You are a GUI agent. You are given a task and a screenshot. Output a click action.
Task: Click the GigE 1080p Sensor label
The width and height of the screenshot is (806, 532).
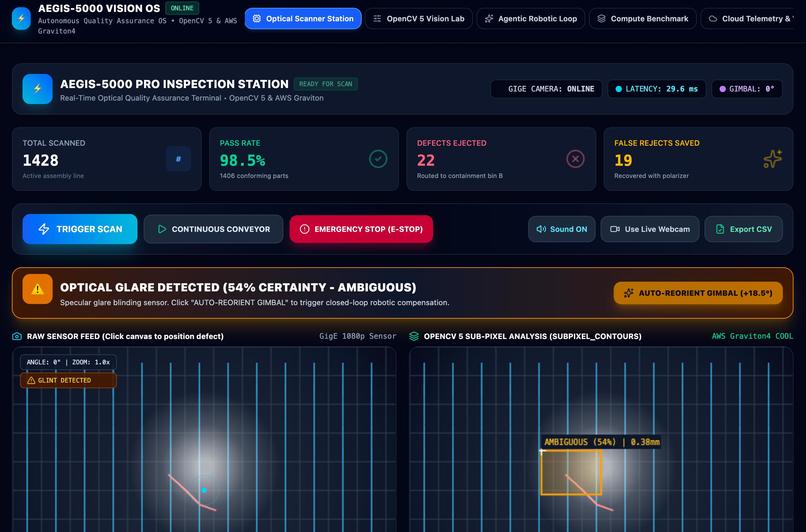coord(358,336)
